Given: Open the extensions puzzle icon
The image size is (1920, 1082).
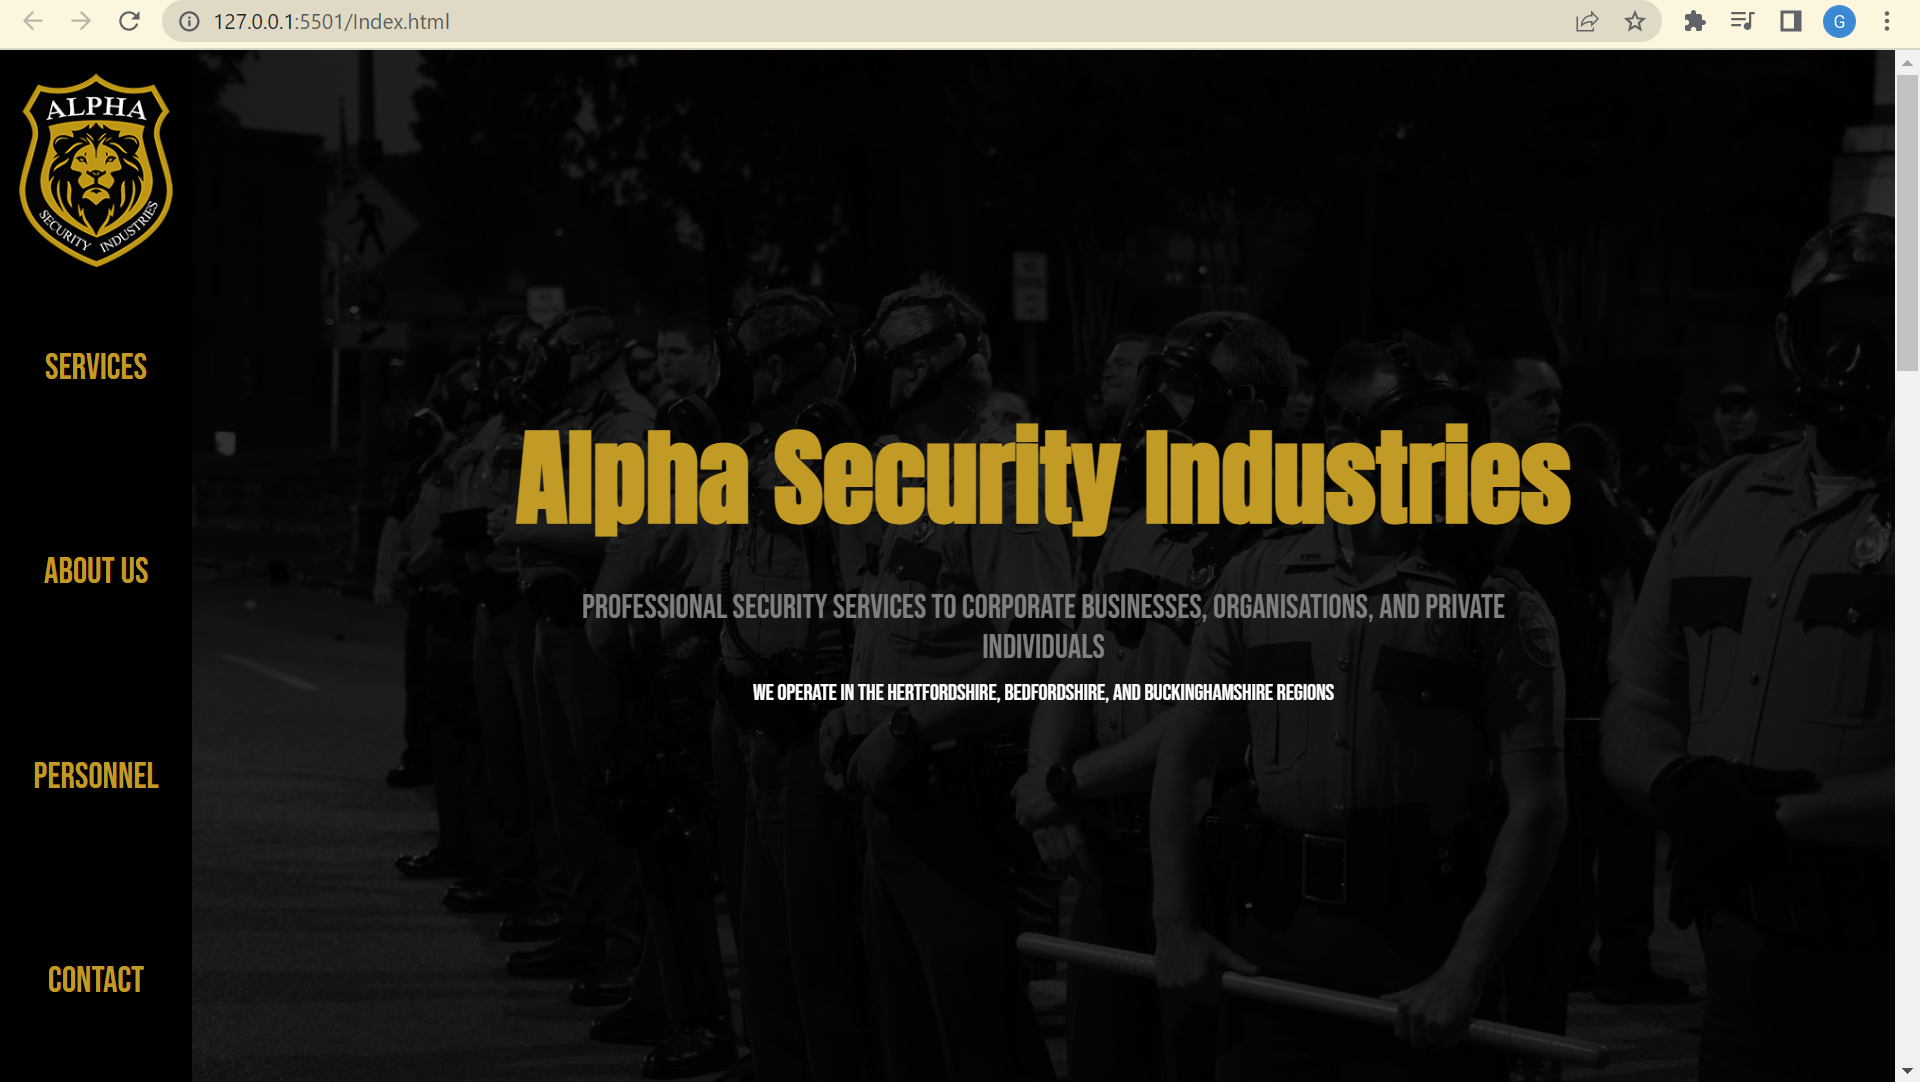Looking at the screenshot, I should [x=1694, y=21].
